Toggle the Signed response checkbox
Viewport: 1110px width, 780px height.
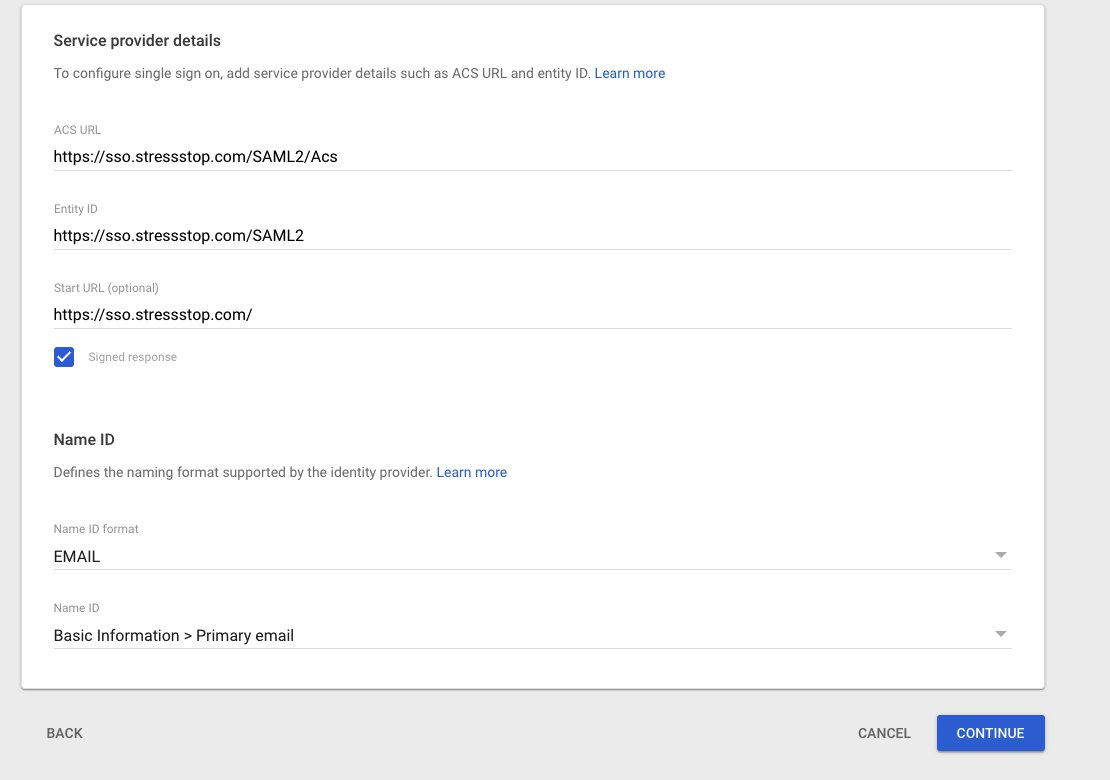point(64,357)
